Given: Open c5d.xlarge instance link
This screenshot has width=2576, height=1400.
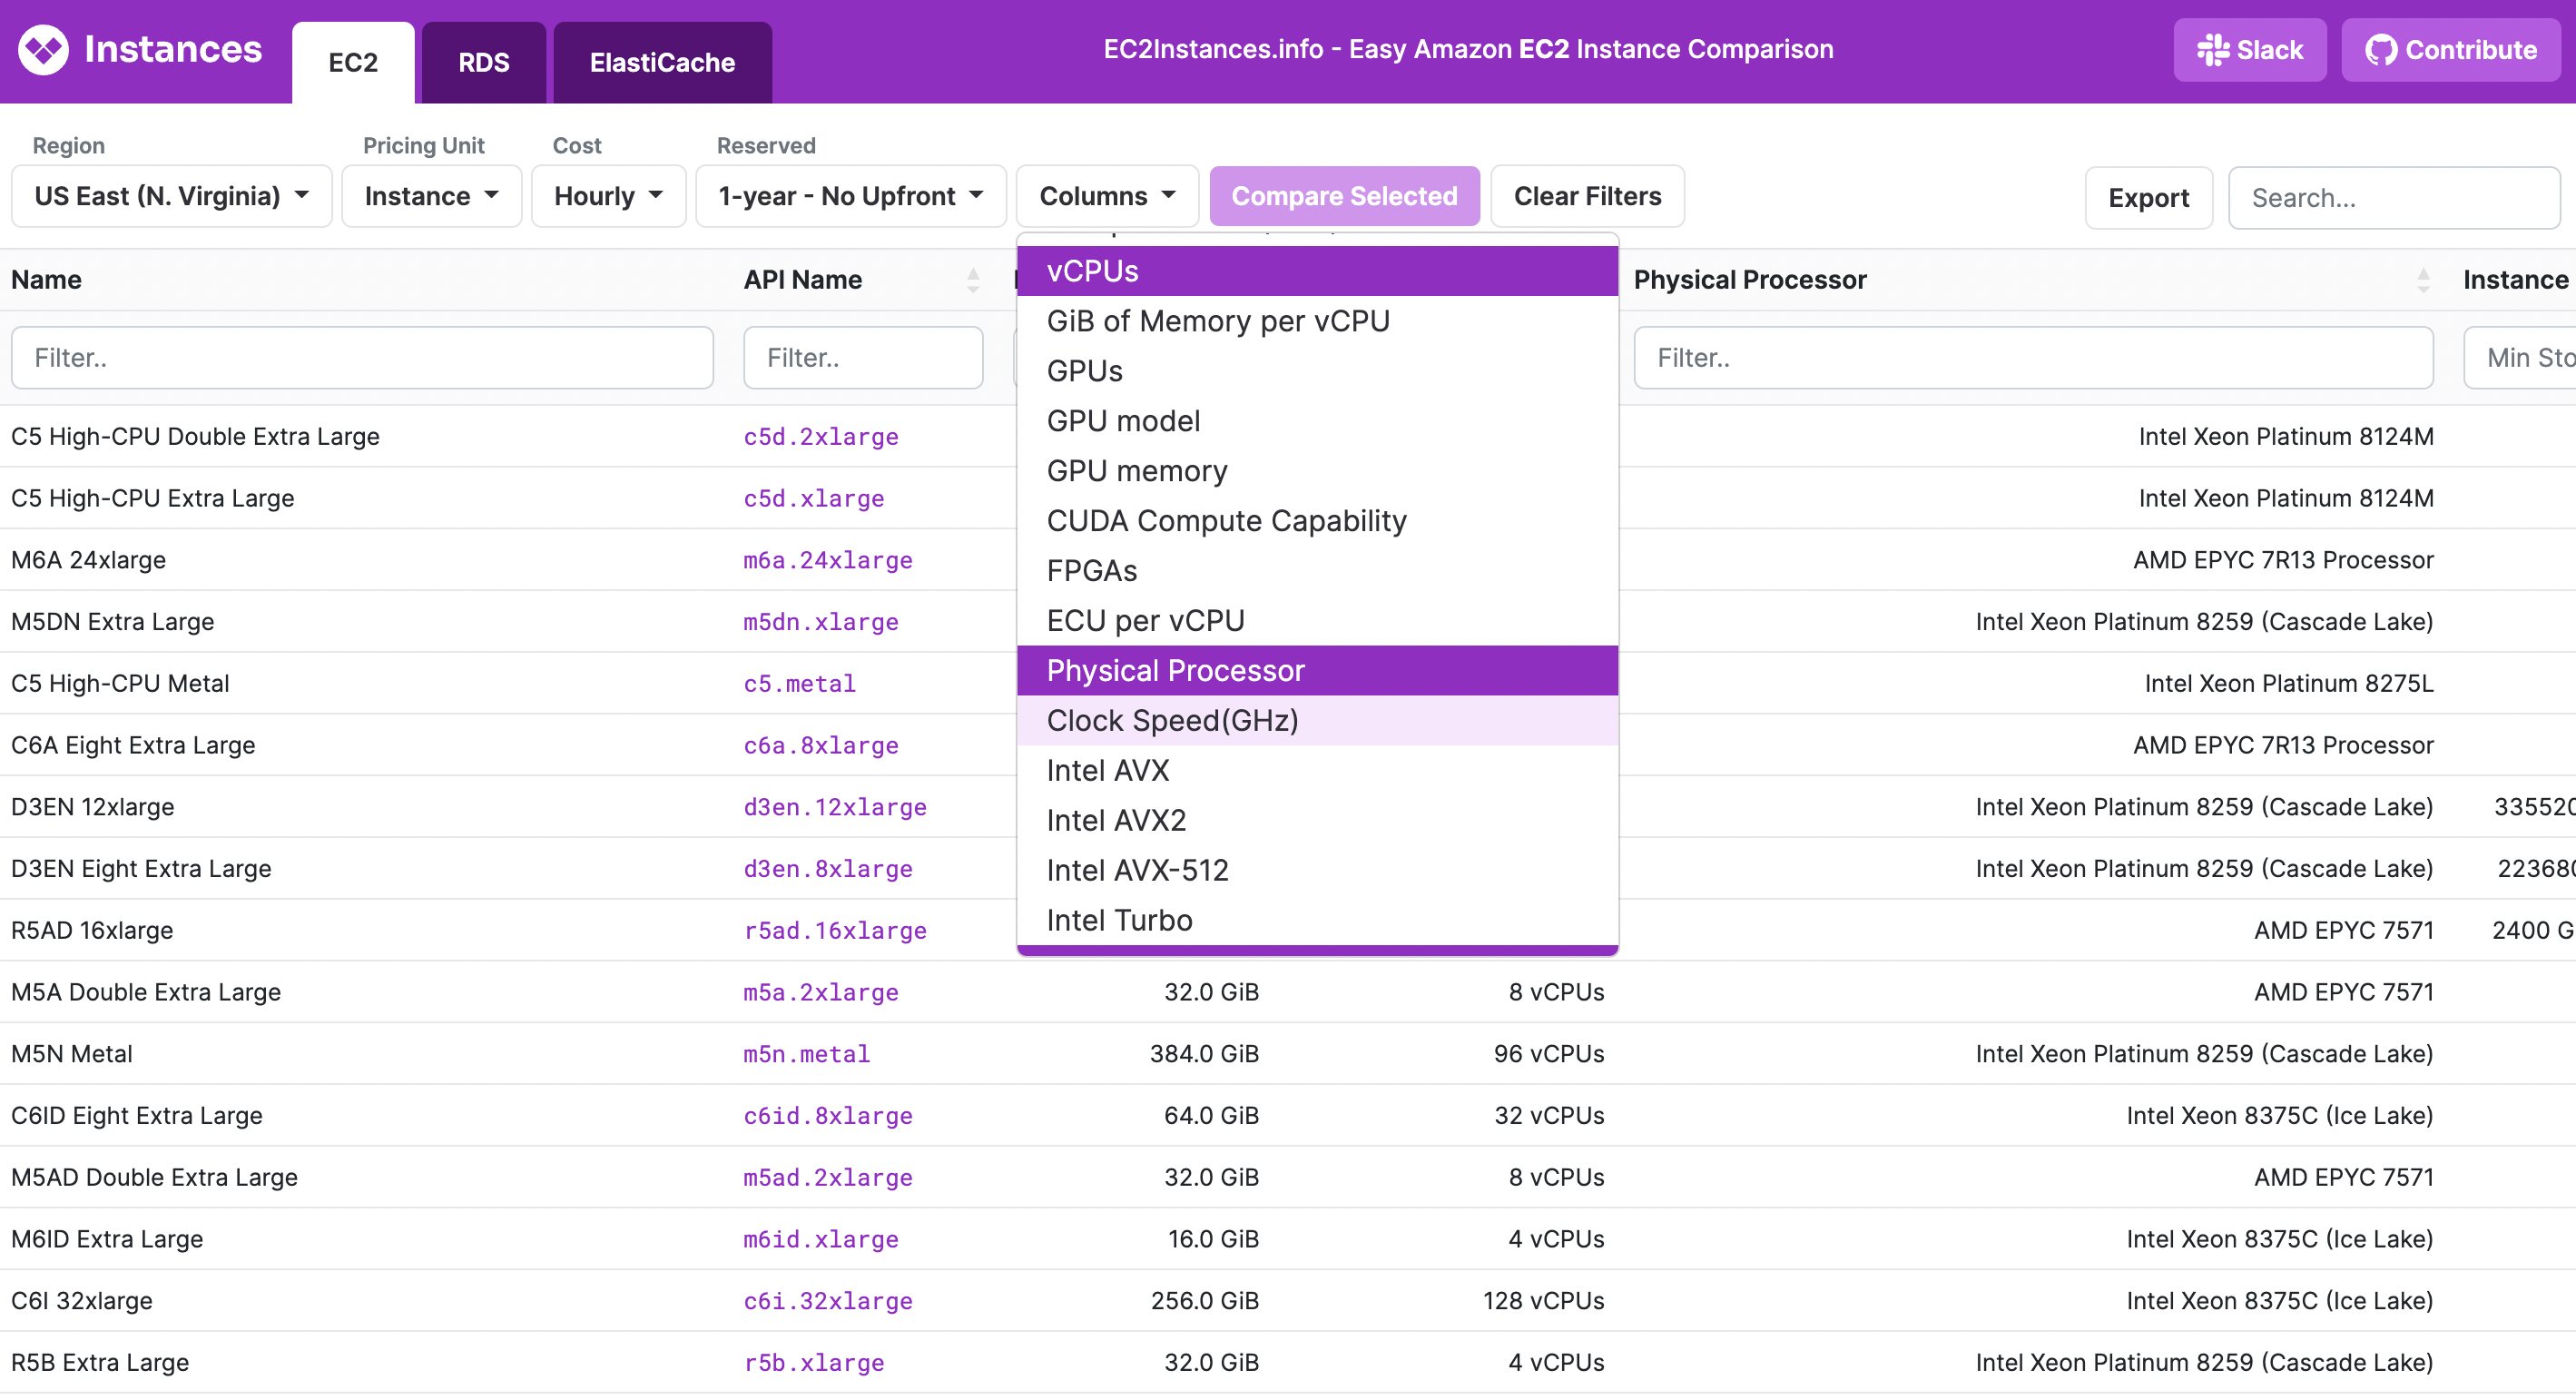Looking at the screenshot, I should point(813,499).
